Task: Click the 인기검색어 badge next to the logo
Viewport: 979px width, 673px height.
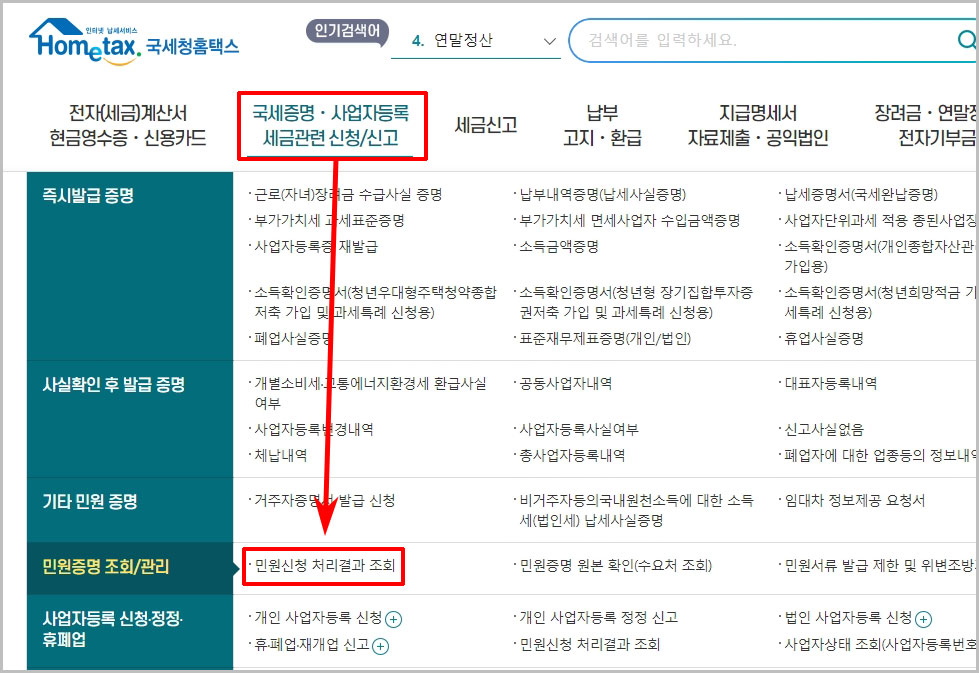Action: (x=346, y=31)
